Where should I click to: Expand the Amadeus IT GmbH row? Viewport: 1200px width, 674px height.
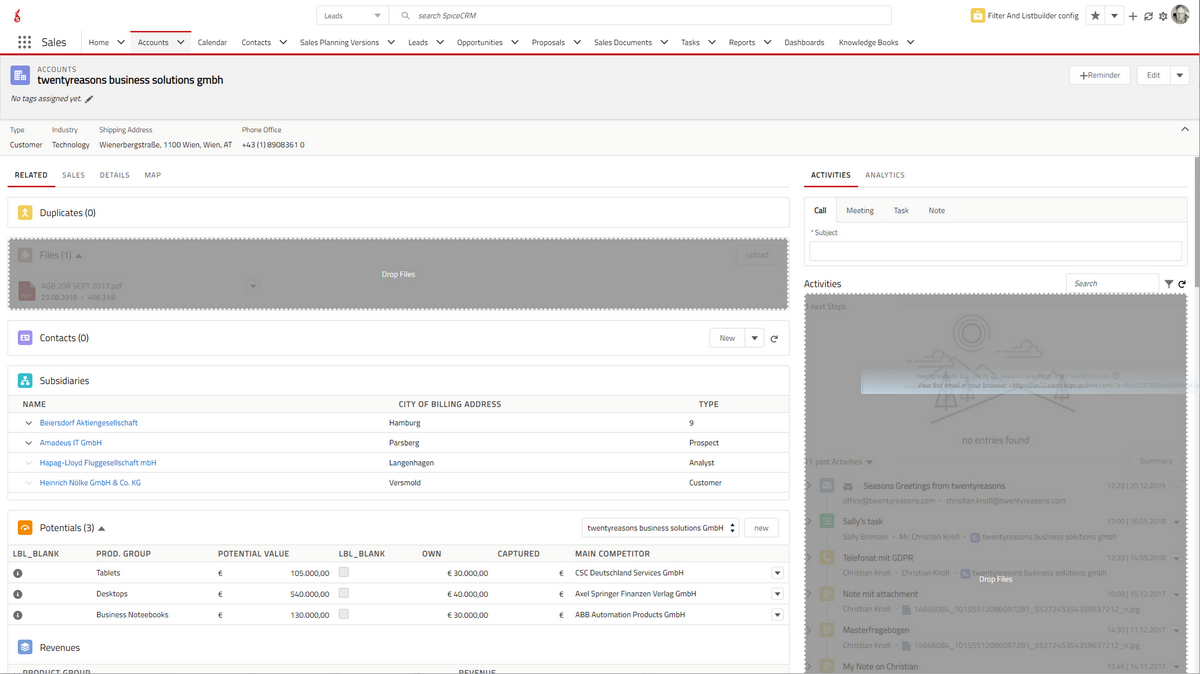(x=28, y=443)
